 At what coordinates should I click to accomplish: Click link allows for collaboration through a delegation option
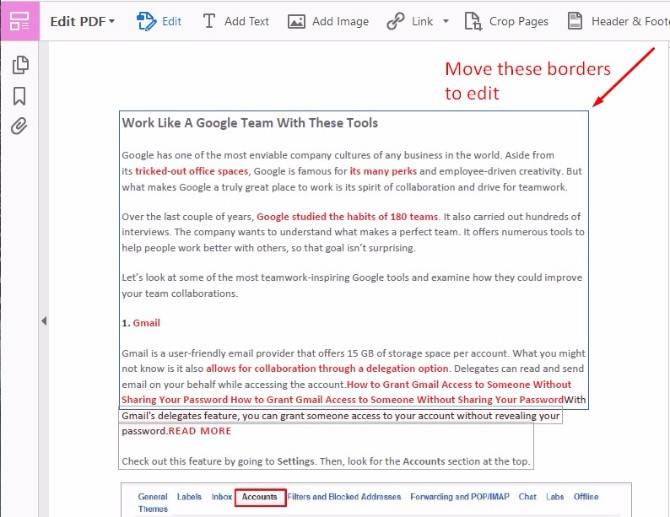[327, 369]
